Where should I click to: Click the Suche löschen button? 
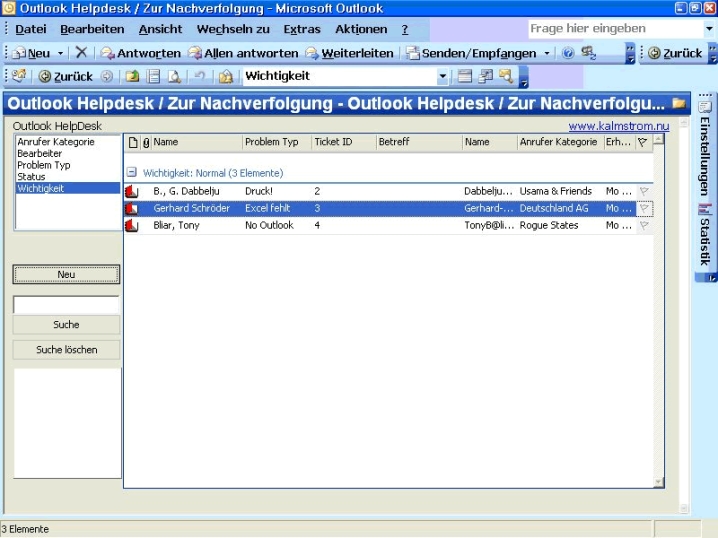tap(66, 350)
